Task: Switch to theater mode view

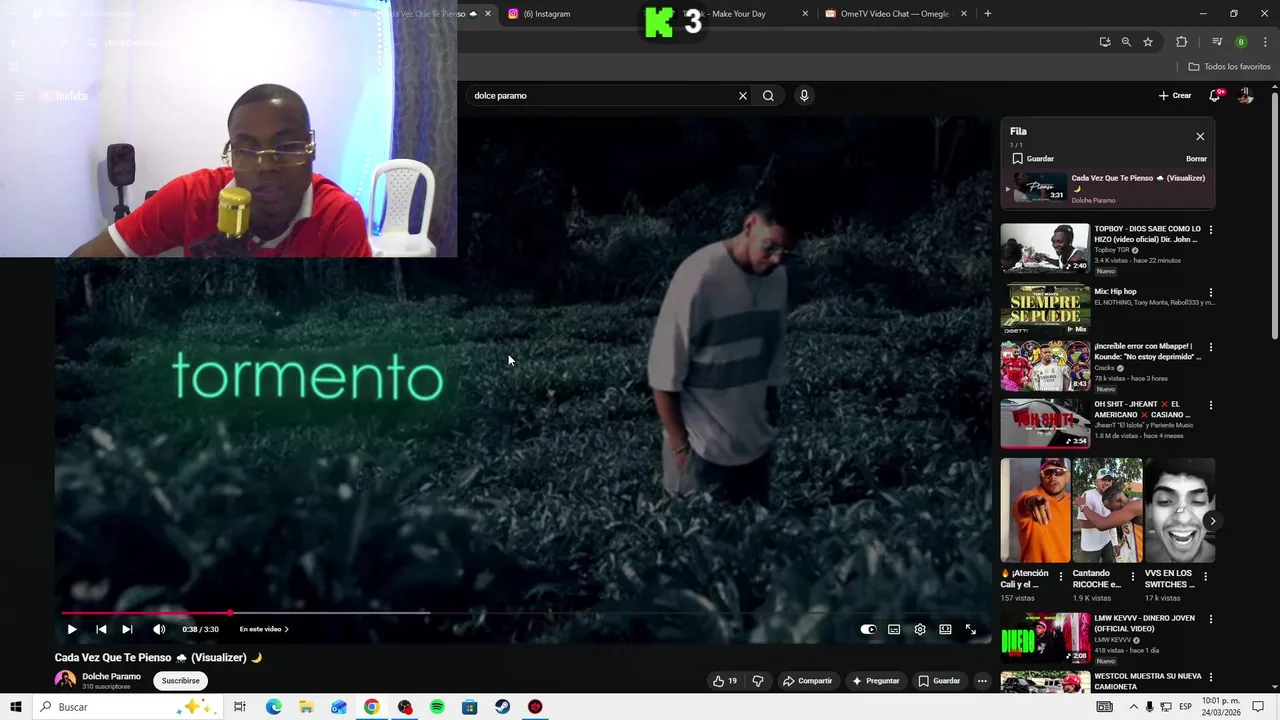Action: [945, 629]
